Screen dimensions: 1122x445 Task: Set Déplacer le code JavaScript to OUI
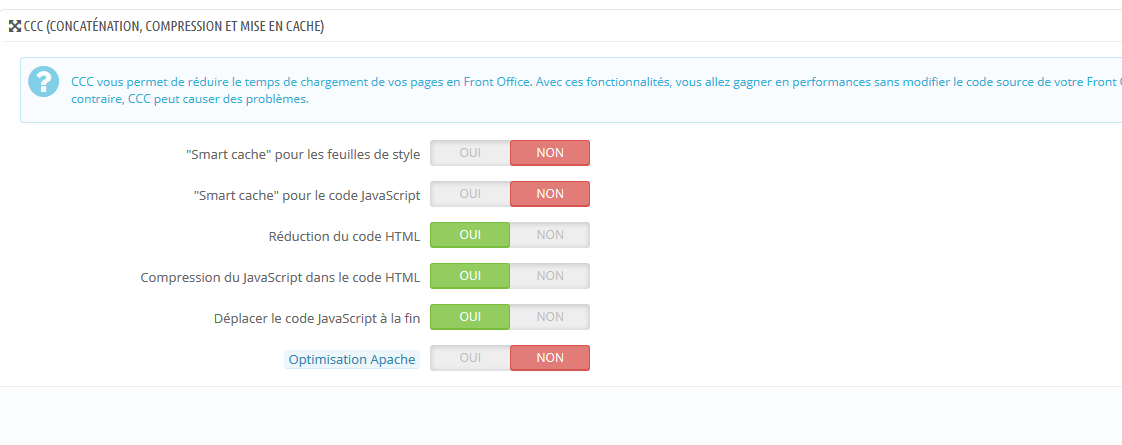click(x=470, y=317)
